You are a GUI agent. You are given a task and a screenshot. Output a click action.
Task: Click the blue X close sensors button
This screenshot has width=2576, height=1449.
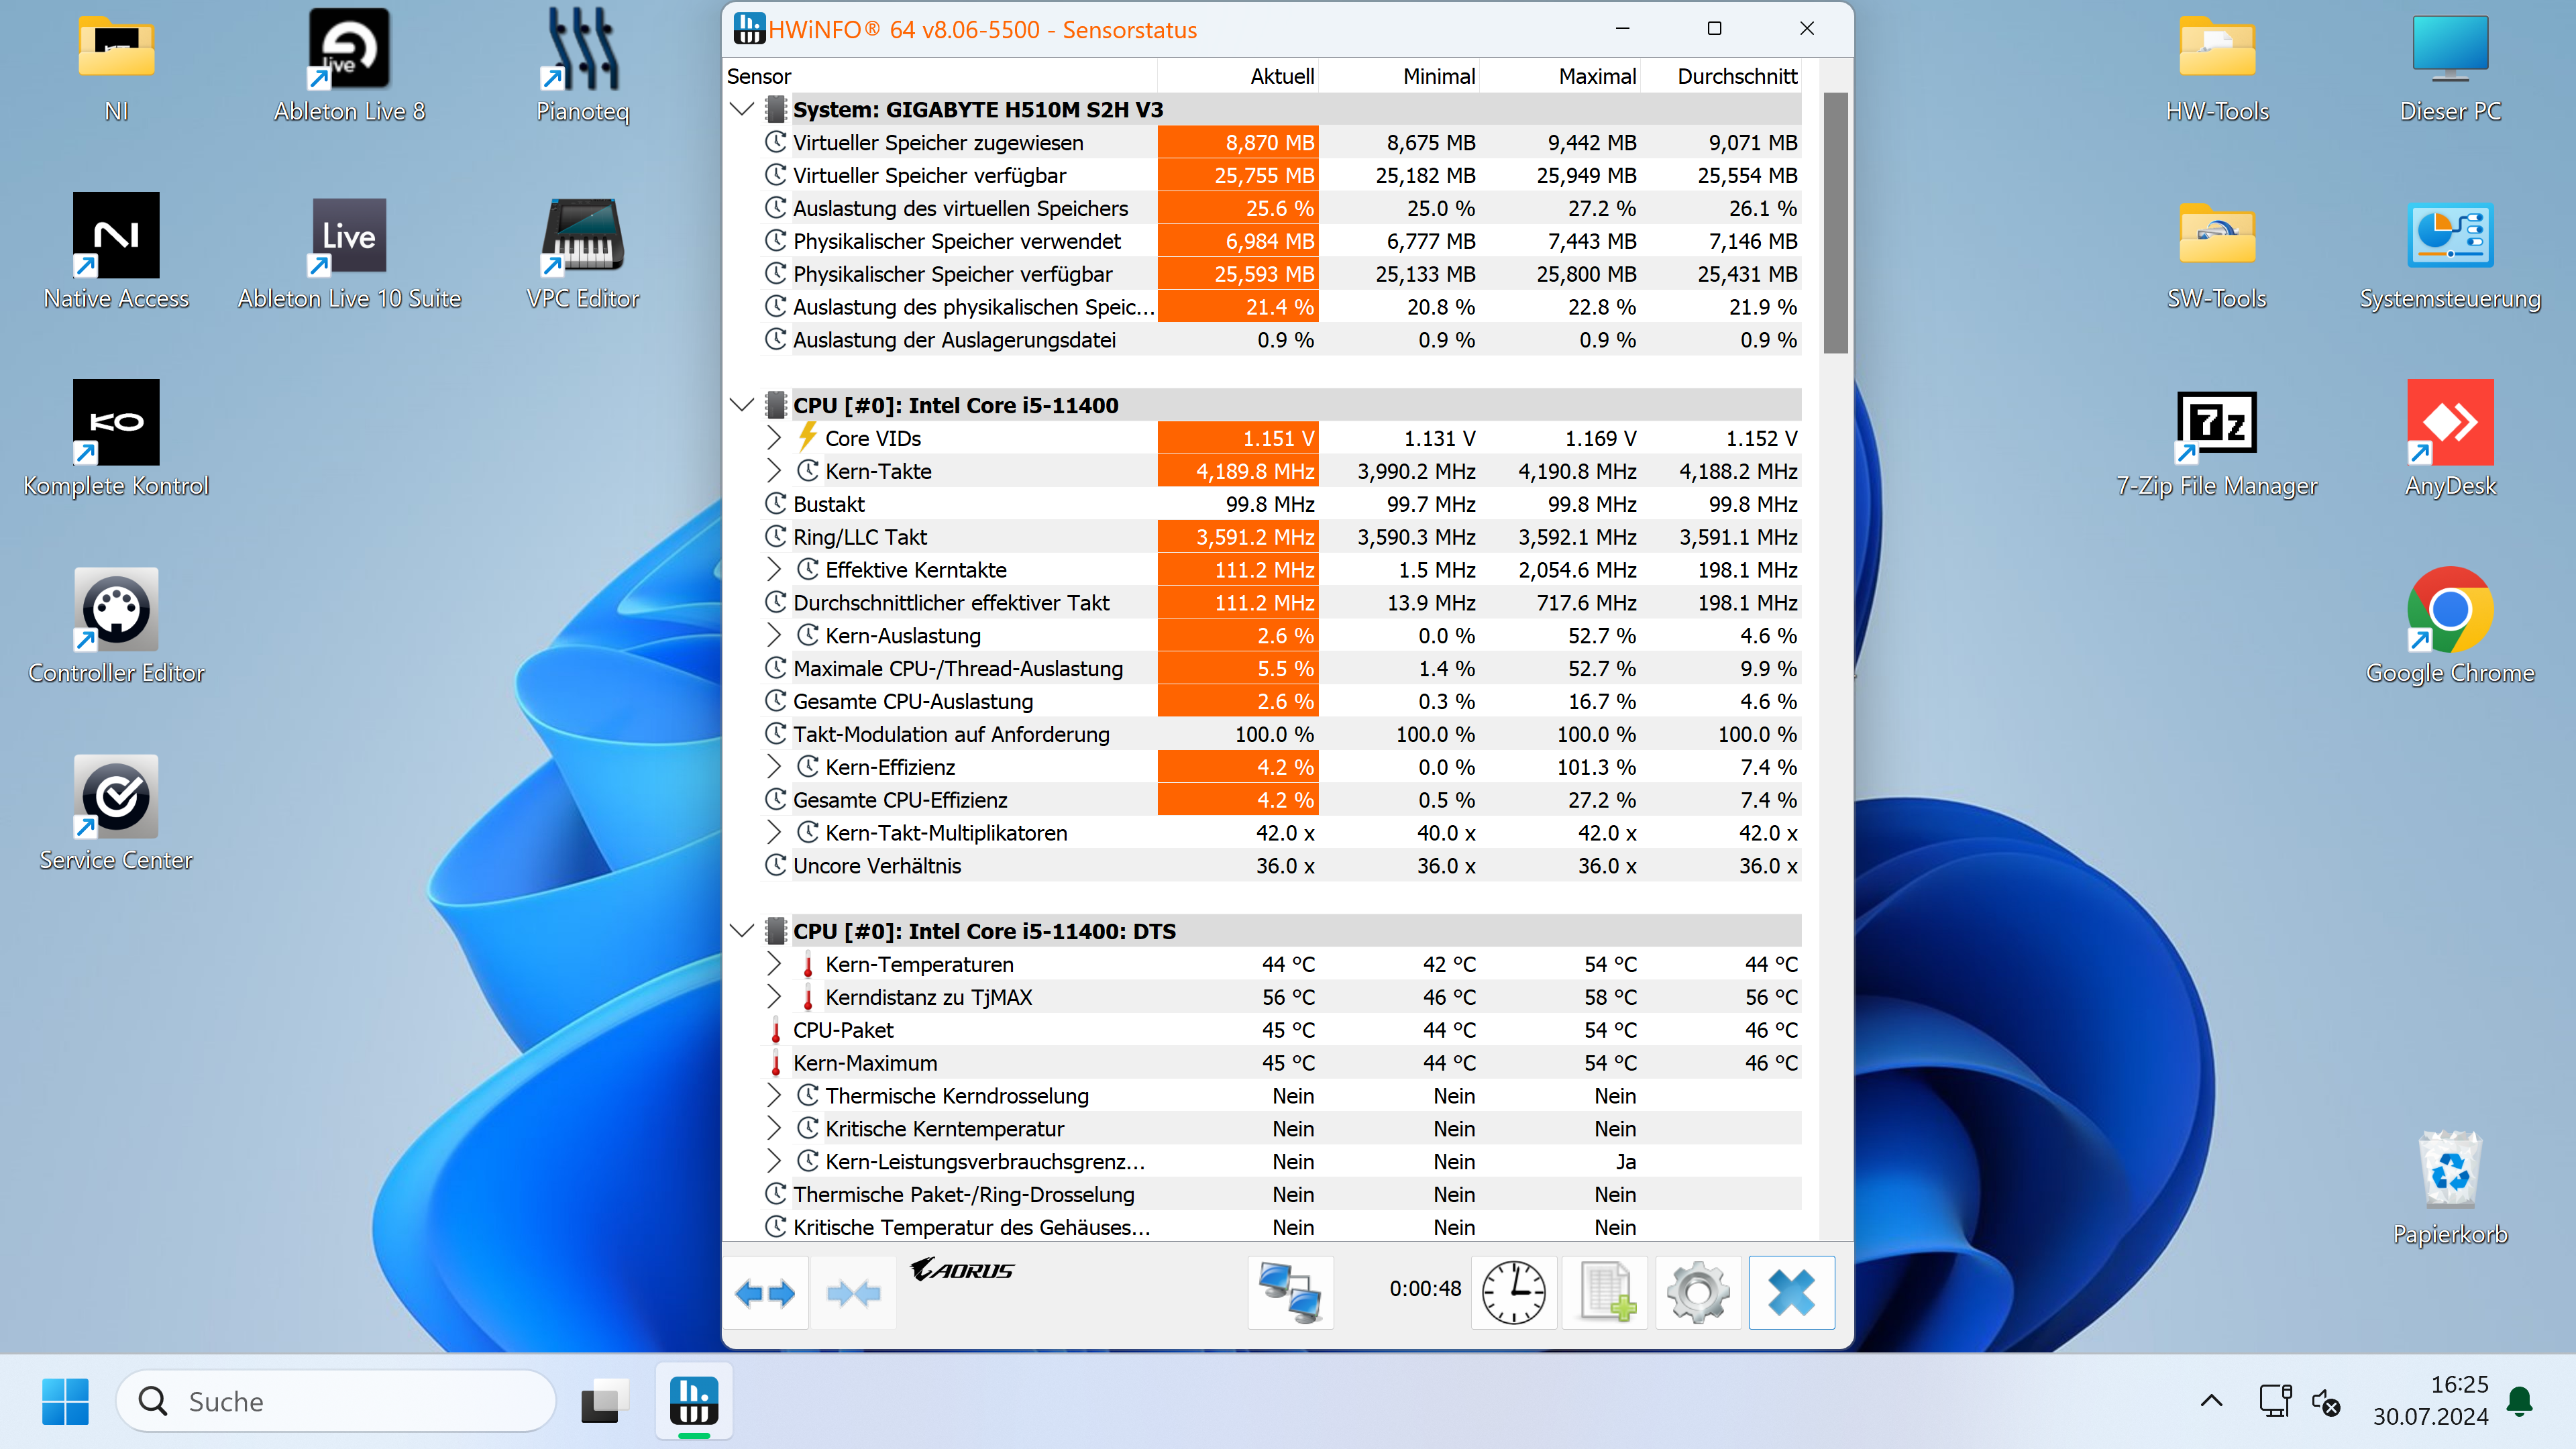click(1791, 1293)
